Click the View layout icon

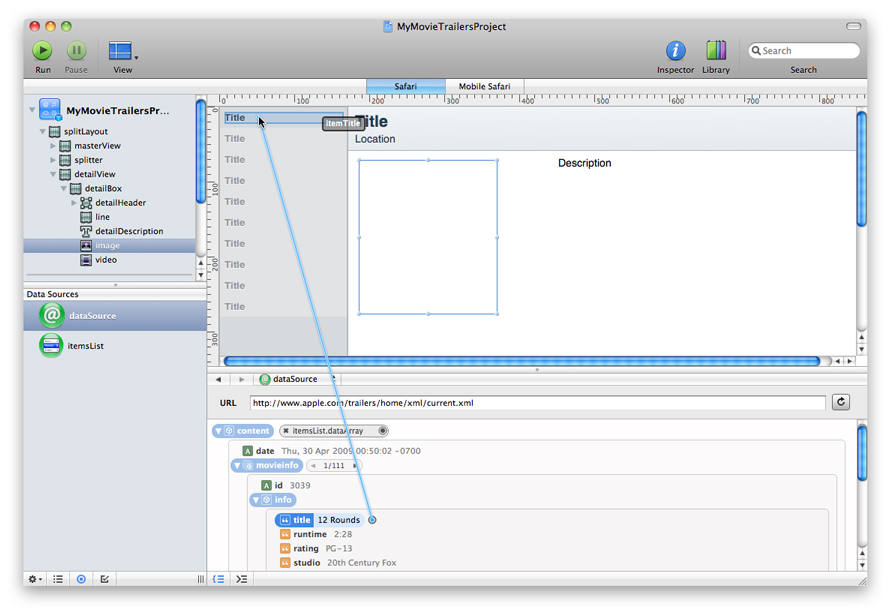coord(120,51)
